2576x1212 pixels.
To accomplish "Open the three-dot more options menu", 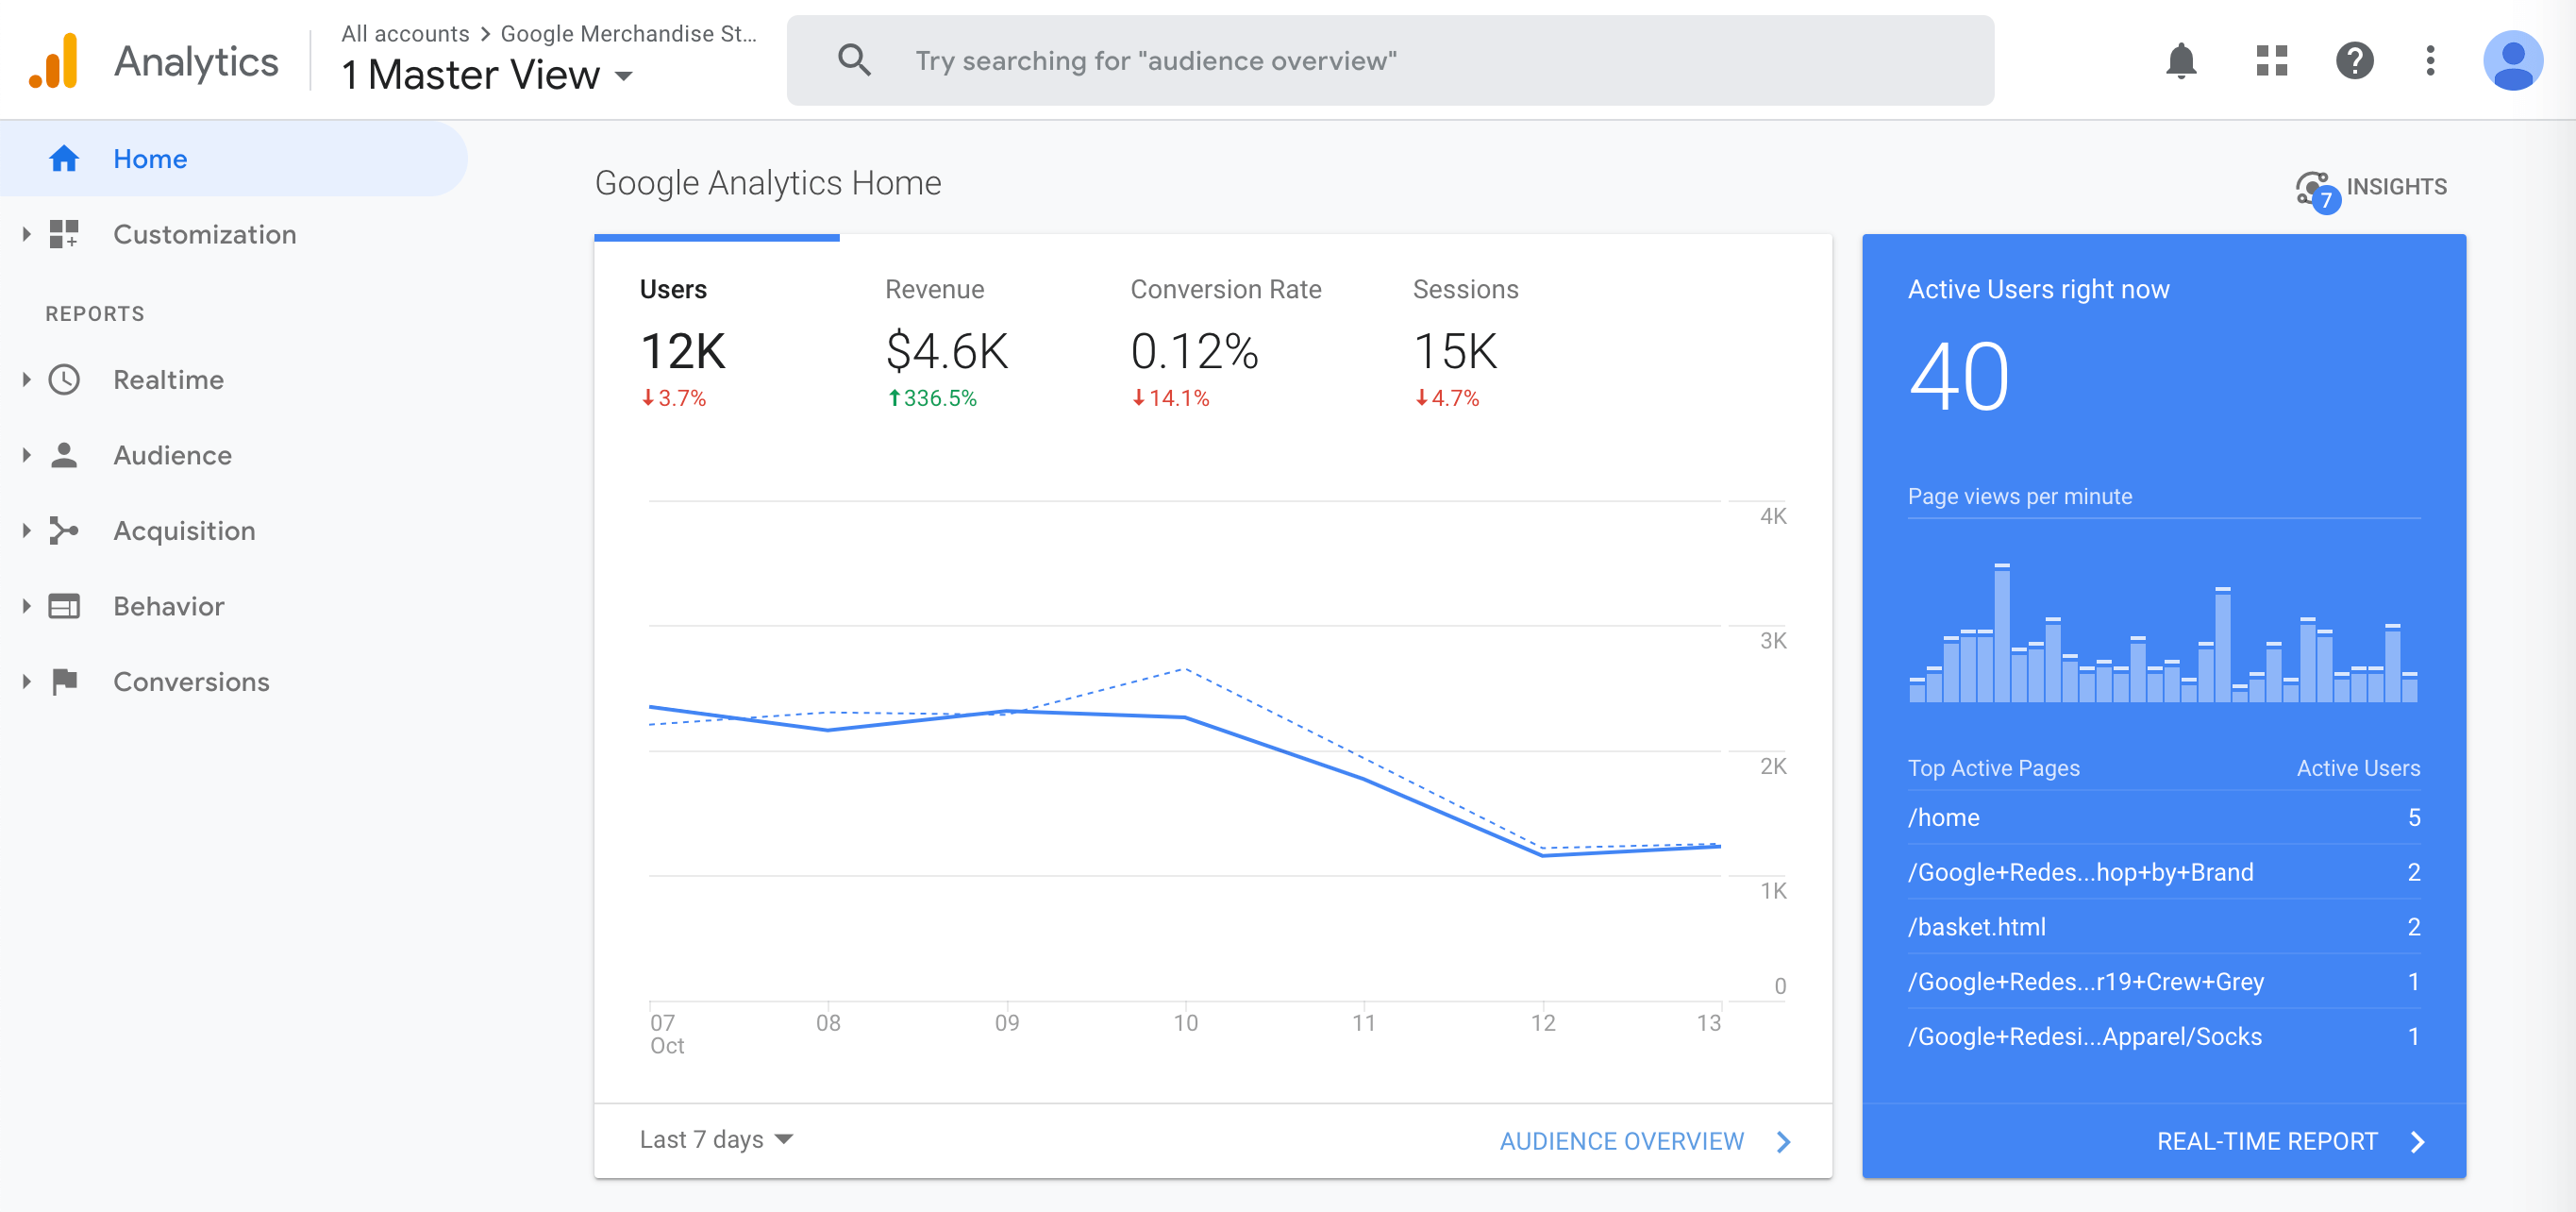I will click(2431, 61).
